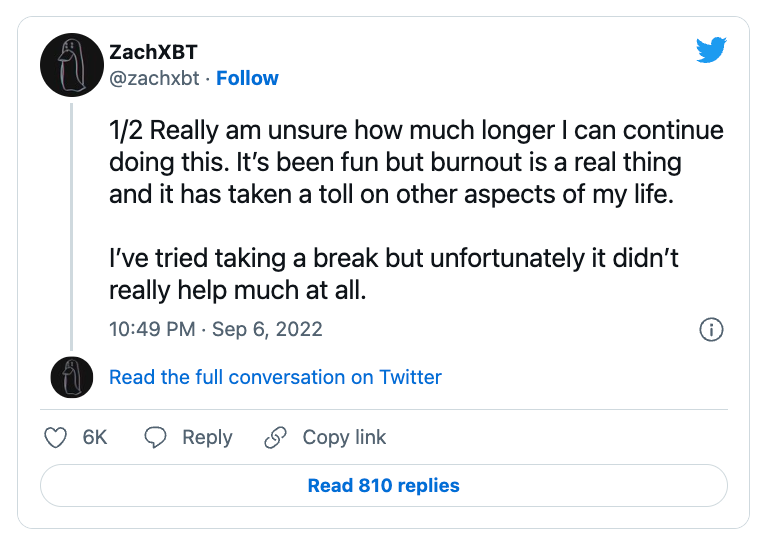Click the 'Sep 6, 2022' date text

pyautogui.click(x=267, y=329)
